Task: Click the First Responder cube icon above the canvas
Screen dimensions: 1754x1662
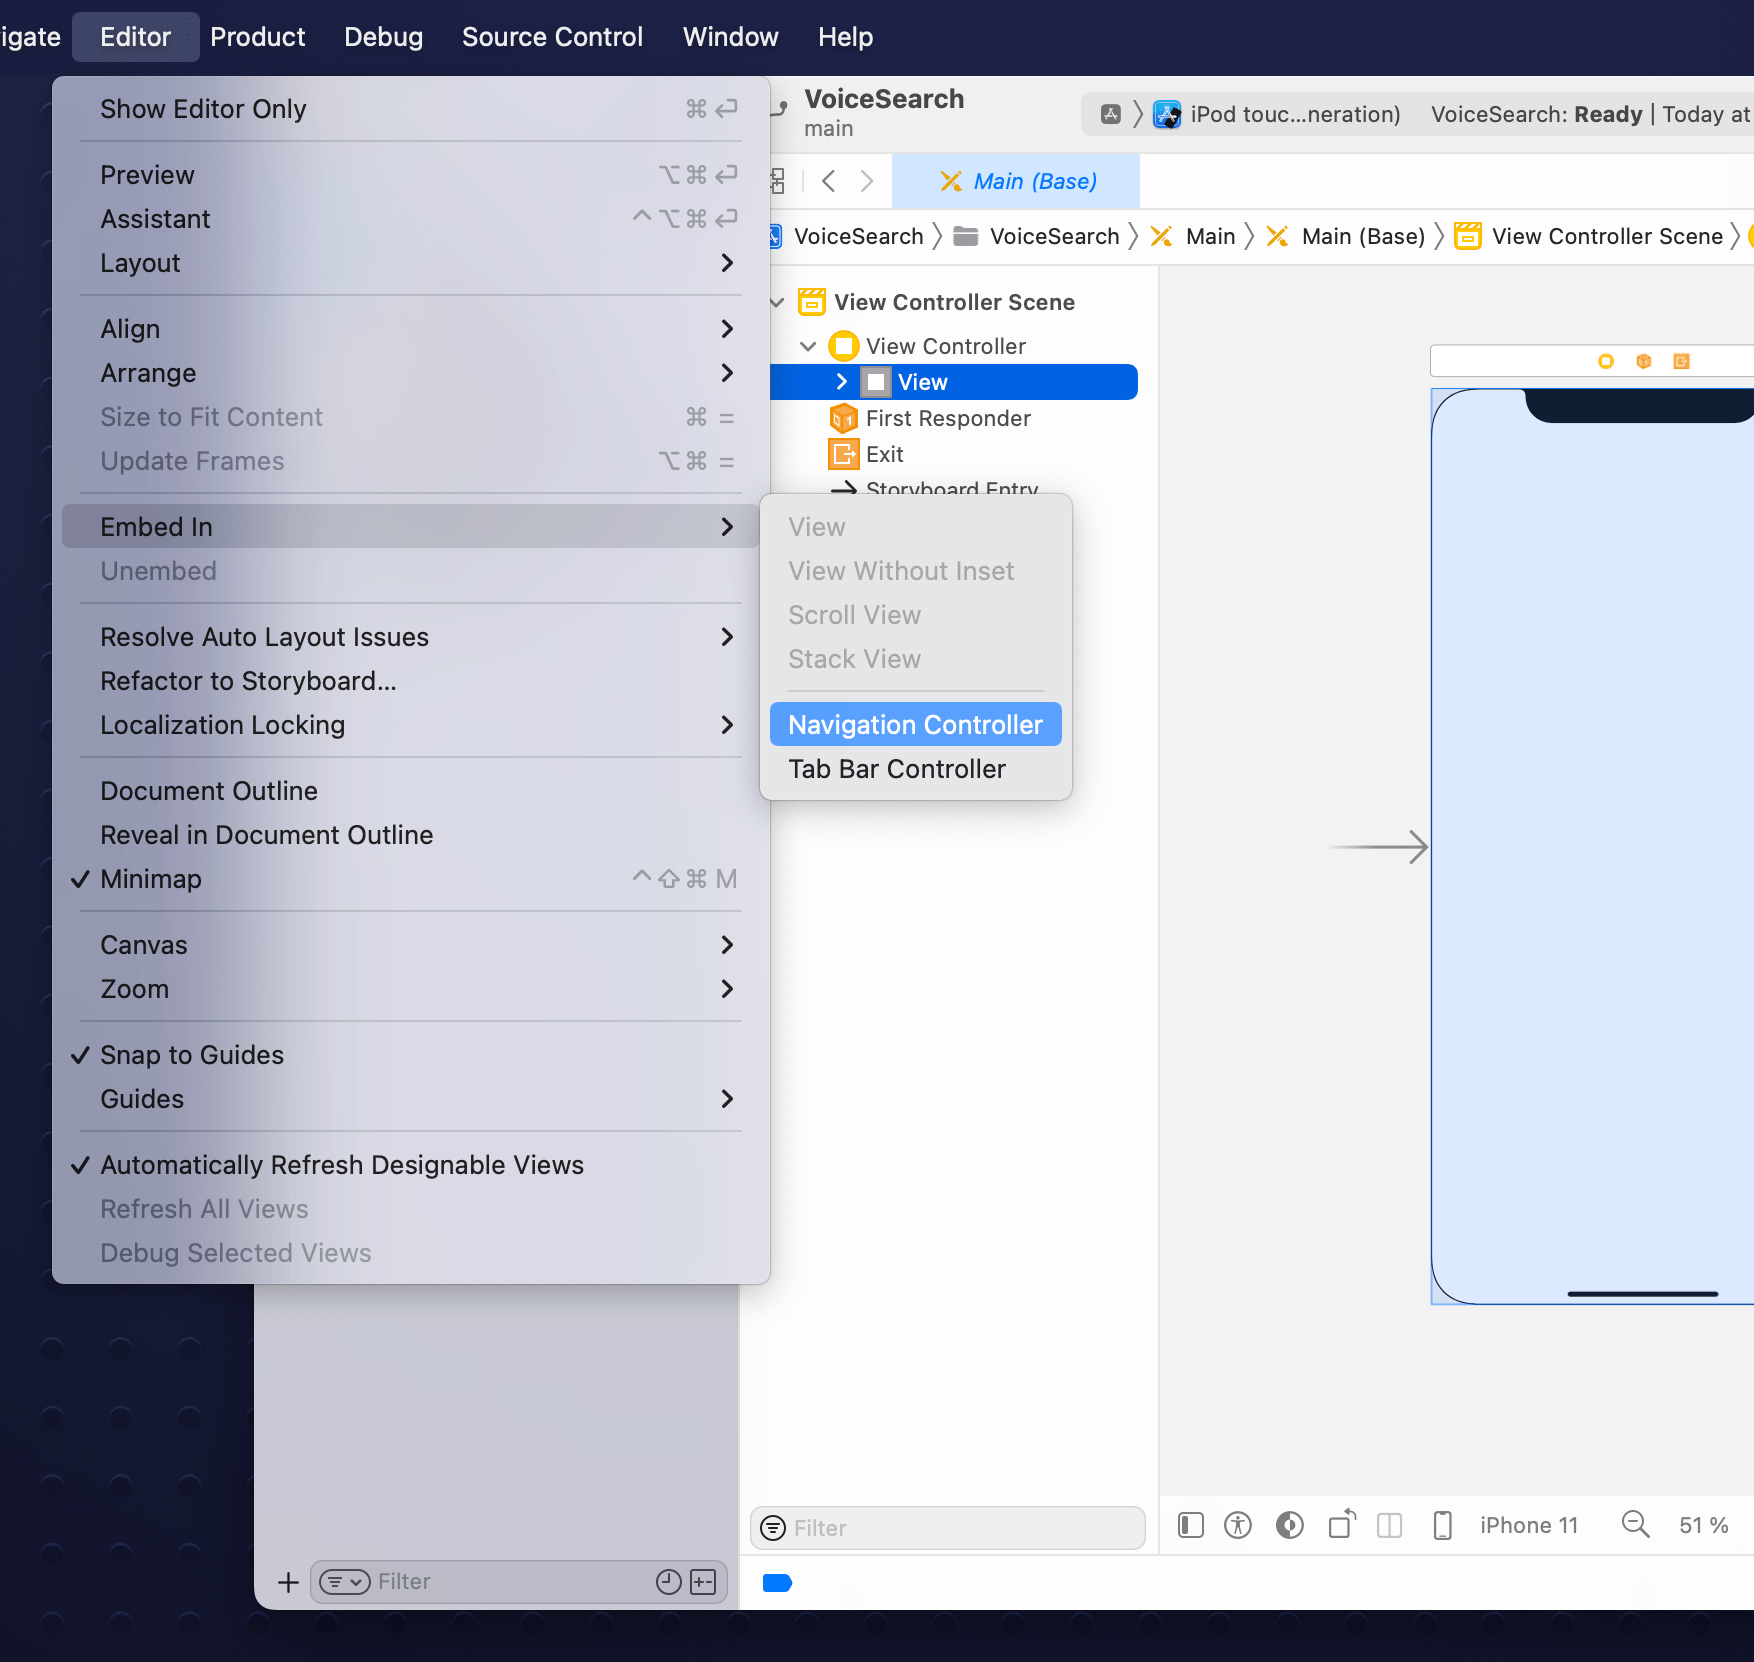Action: click(x=1643, y=361)
